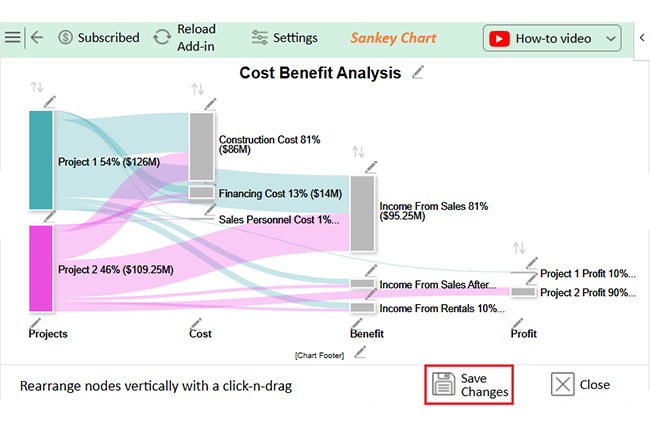The width and height of the screenshot is (650, 427).
Task: Select the teal Project 1 node
Action: [40, 160]
